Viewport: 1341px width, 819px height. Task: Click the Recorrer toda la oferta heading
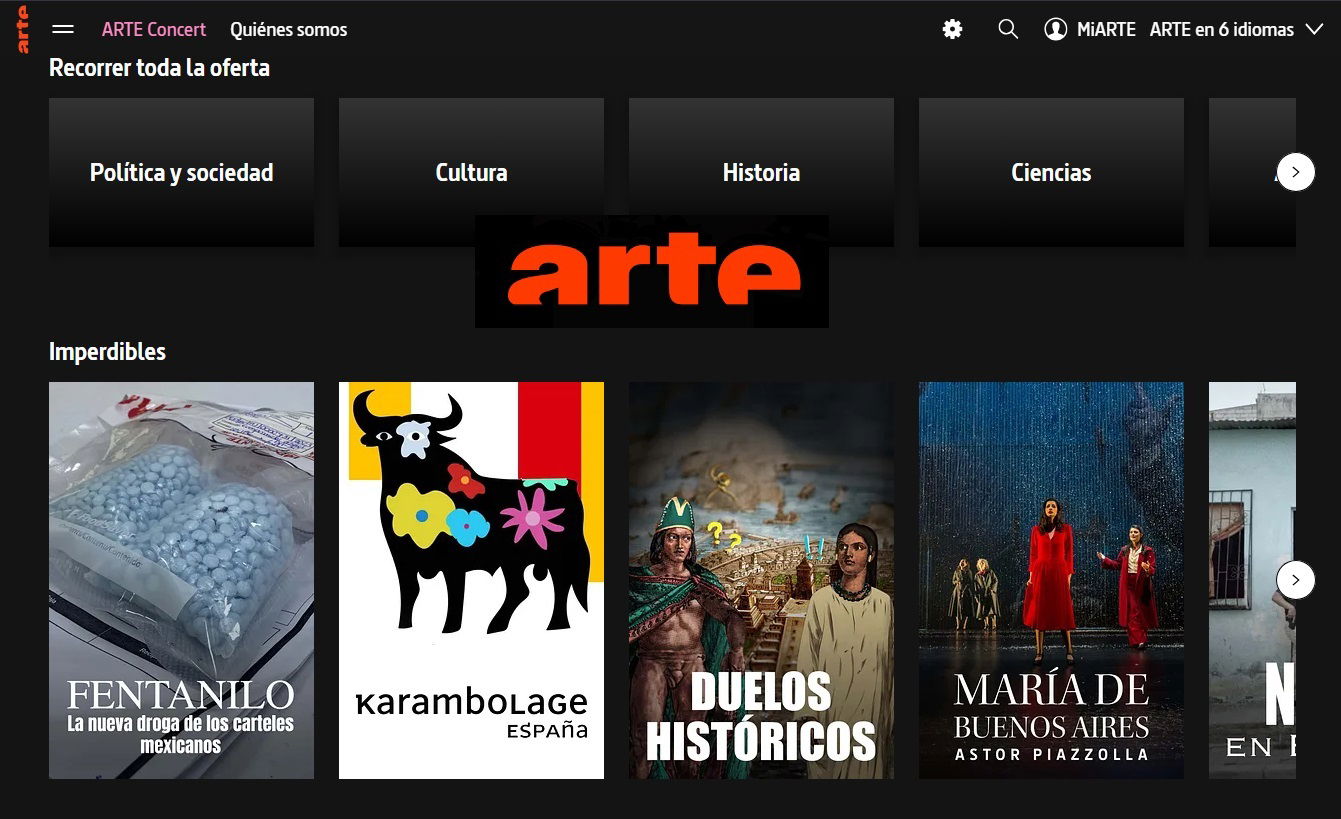159,68
